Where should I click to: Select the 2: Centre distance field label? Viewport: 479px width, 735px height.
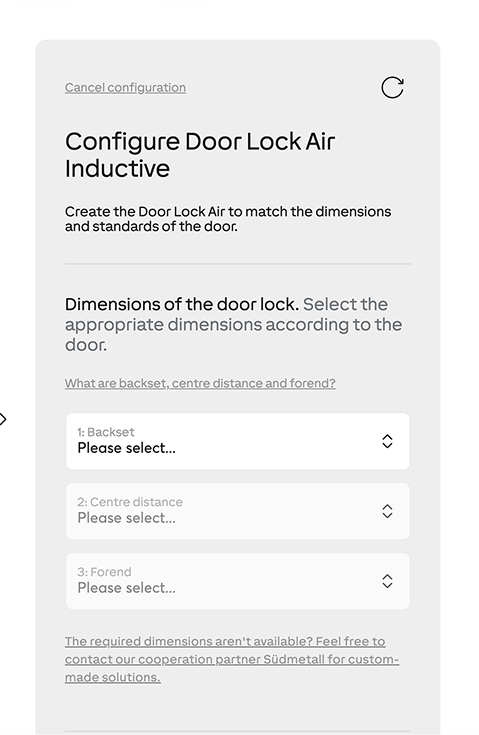(130, 502)
